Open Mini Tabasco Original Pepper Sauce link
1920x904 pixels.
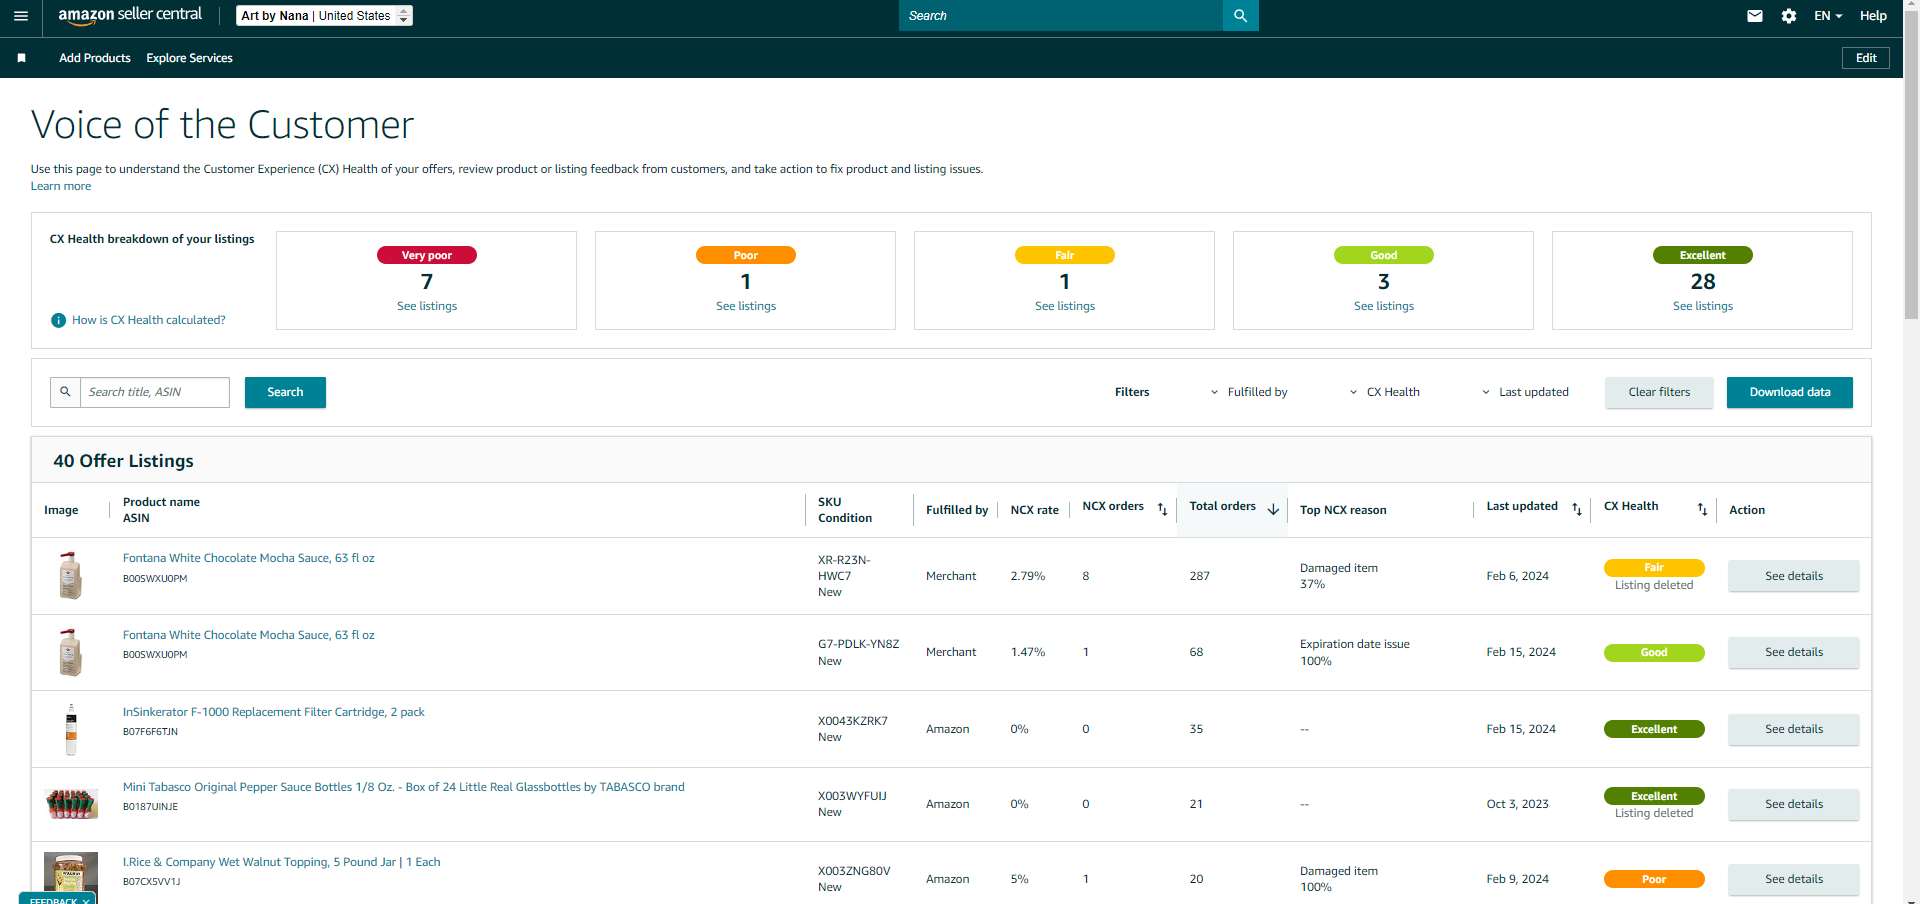[404, 787]
